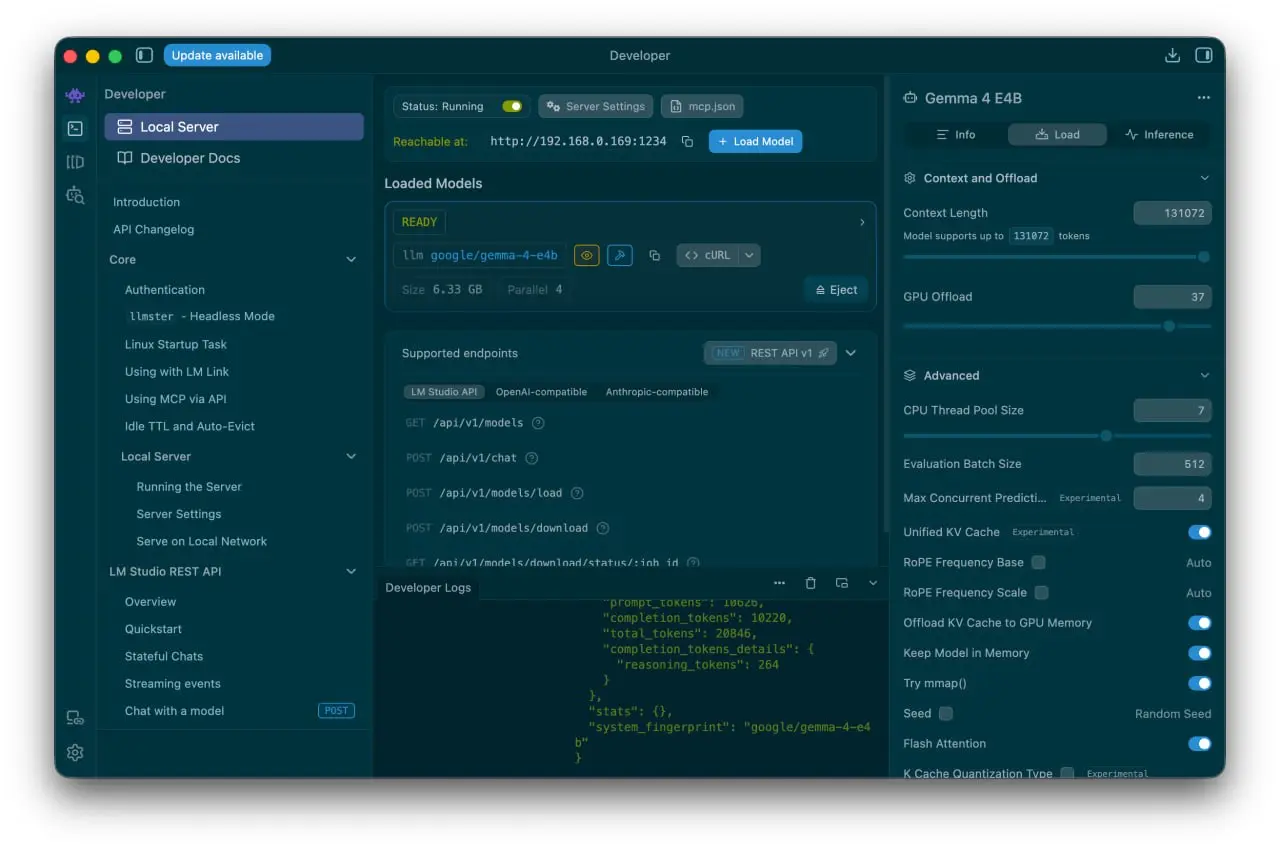The width and height of the screenshot is (1280, 850).
Task: Toggle the left sidebar panel icon
Action: tap(144, 56)
